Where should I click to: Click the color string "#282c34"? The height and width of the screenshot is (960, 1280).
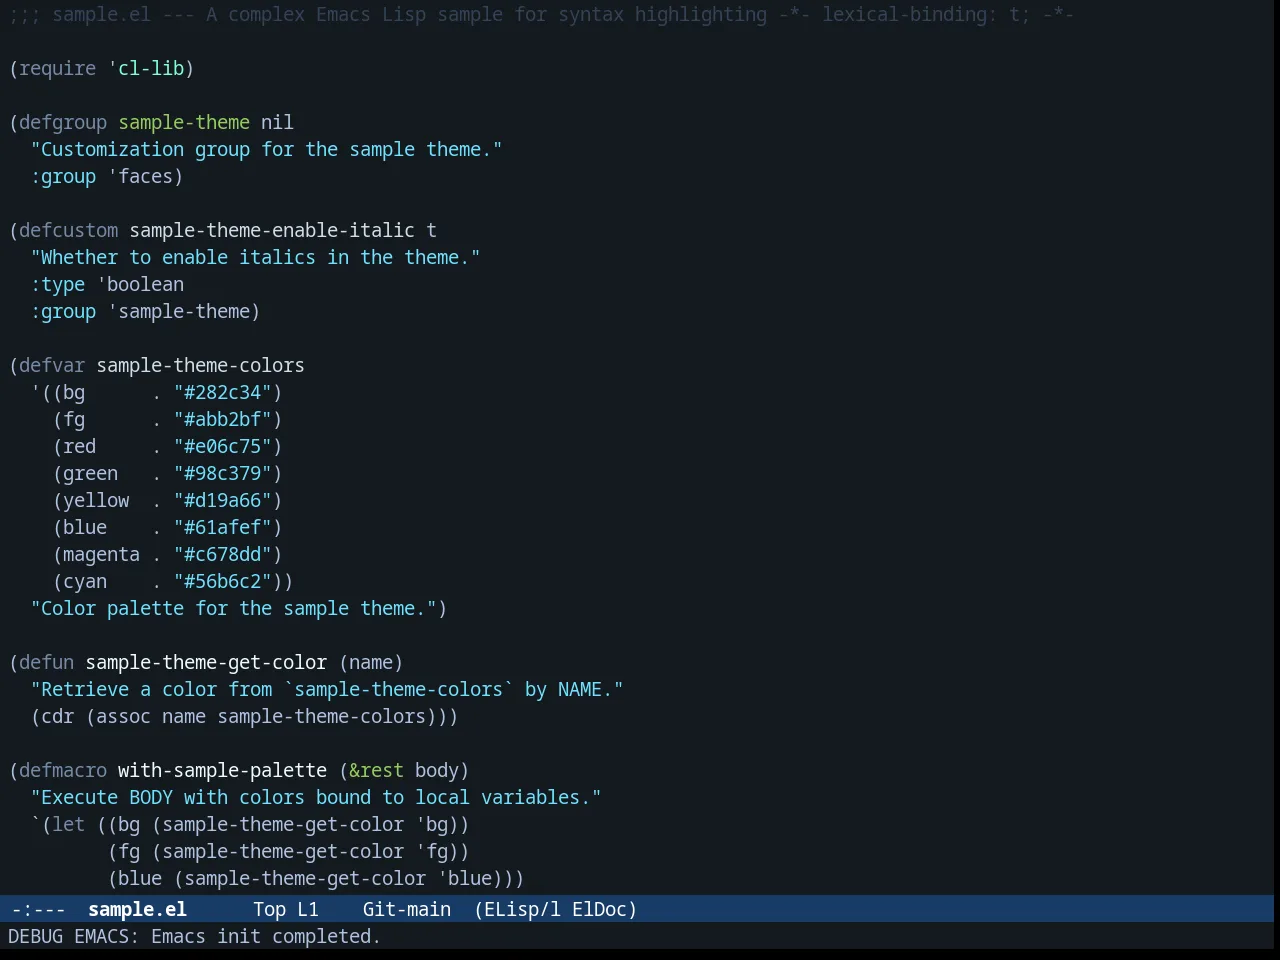tap(222, 392)
